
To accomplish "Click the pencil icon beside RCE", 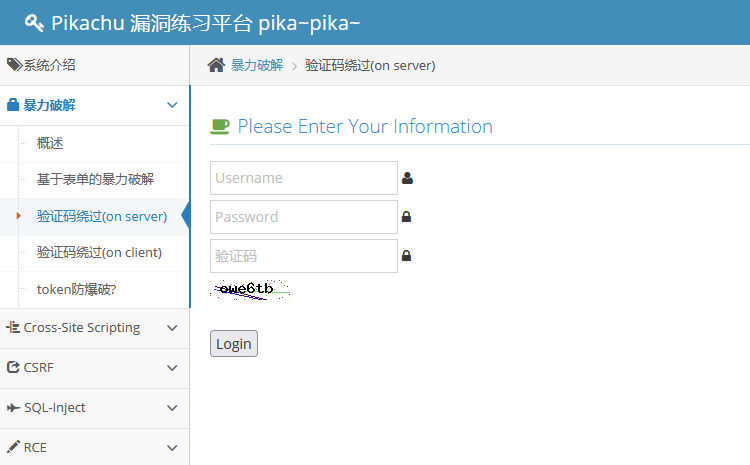I will [14, 447].
